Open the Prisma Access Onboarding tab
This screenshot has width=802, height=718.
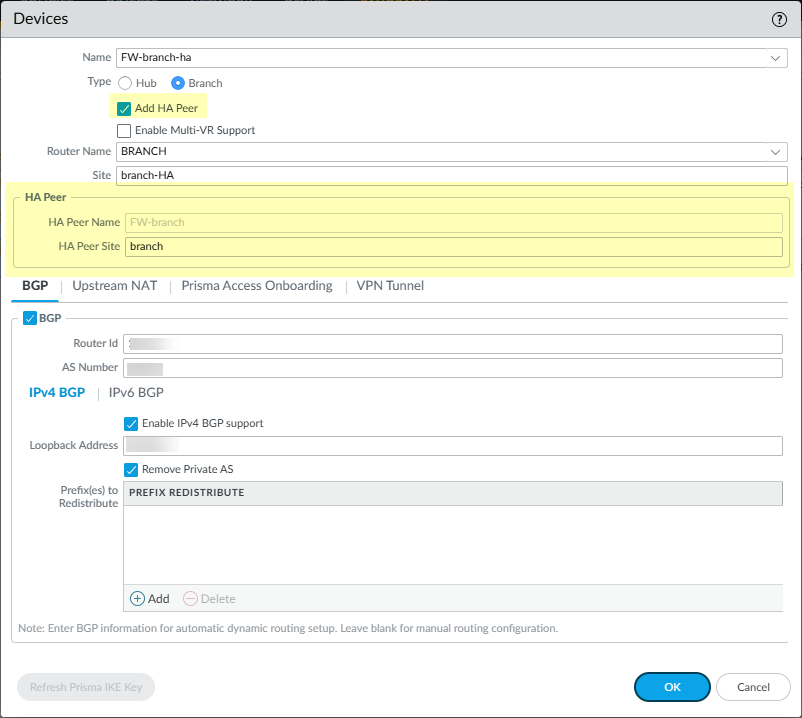256,286
